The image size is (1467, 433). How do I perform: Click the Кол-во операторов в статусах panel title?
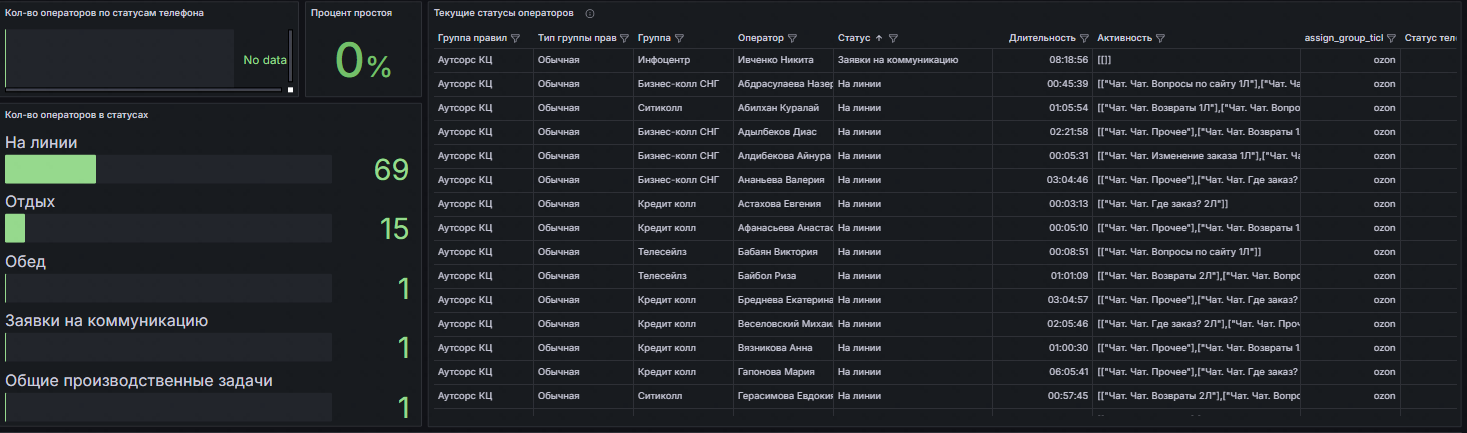pos(77,115)
